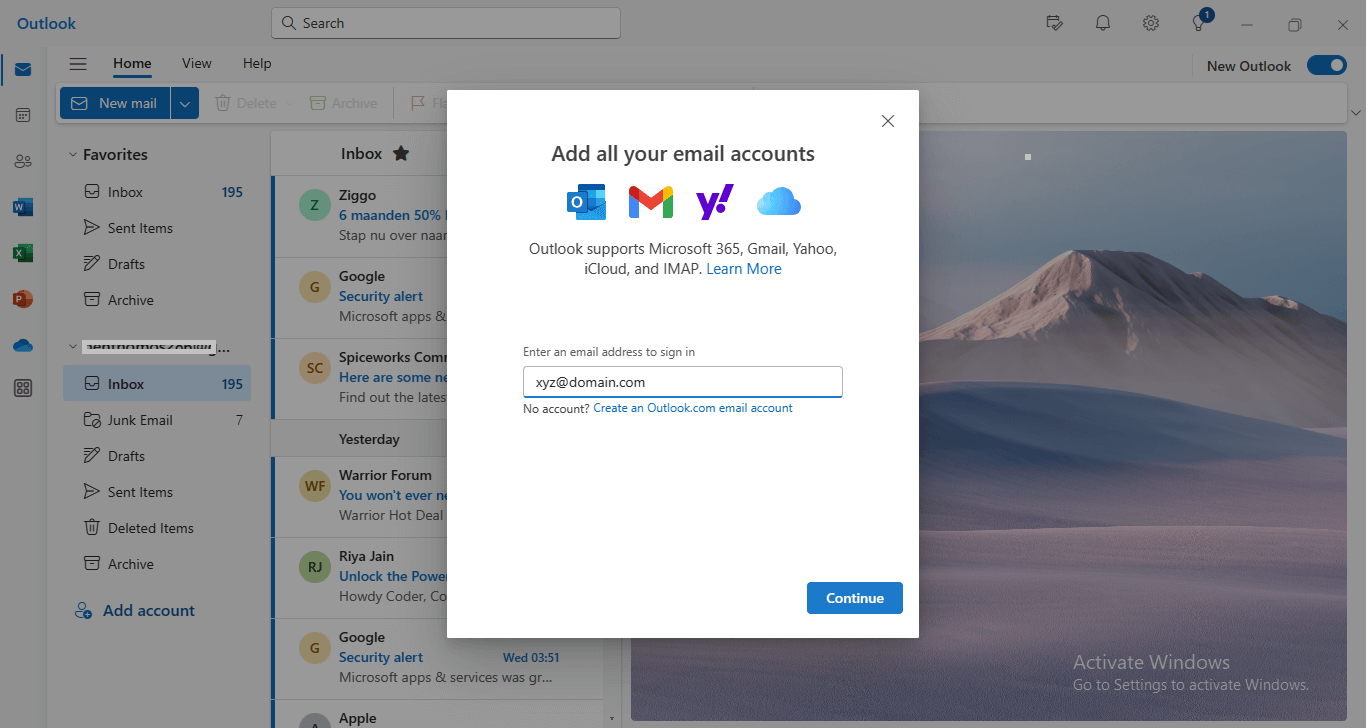Image resolution: width=1370 pixels, height=728 pixels.
Task: Click the Outlook icon in the dialog
Action: [x=586, y=203]
